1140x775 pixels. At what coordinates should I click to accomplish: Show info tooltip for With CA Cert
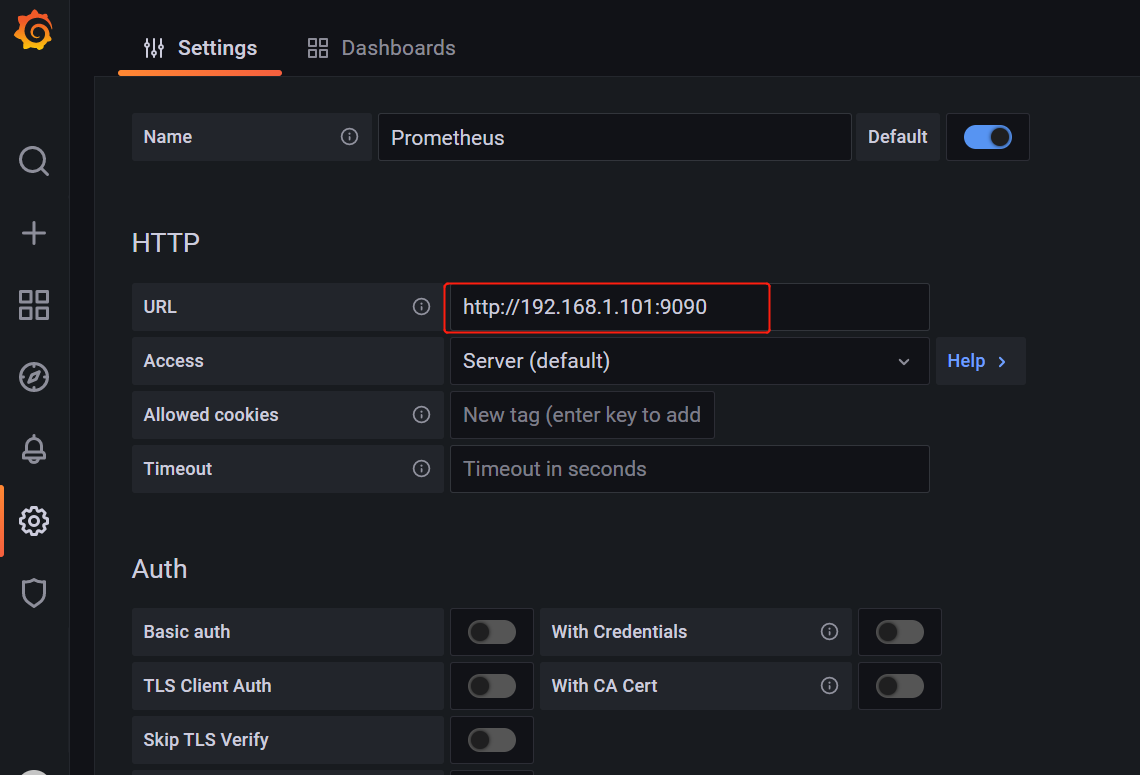coord(829,686)
